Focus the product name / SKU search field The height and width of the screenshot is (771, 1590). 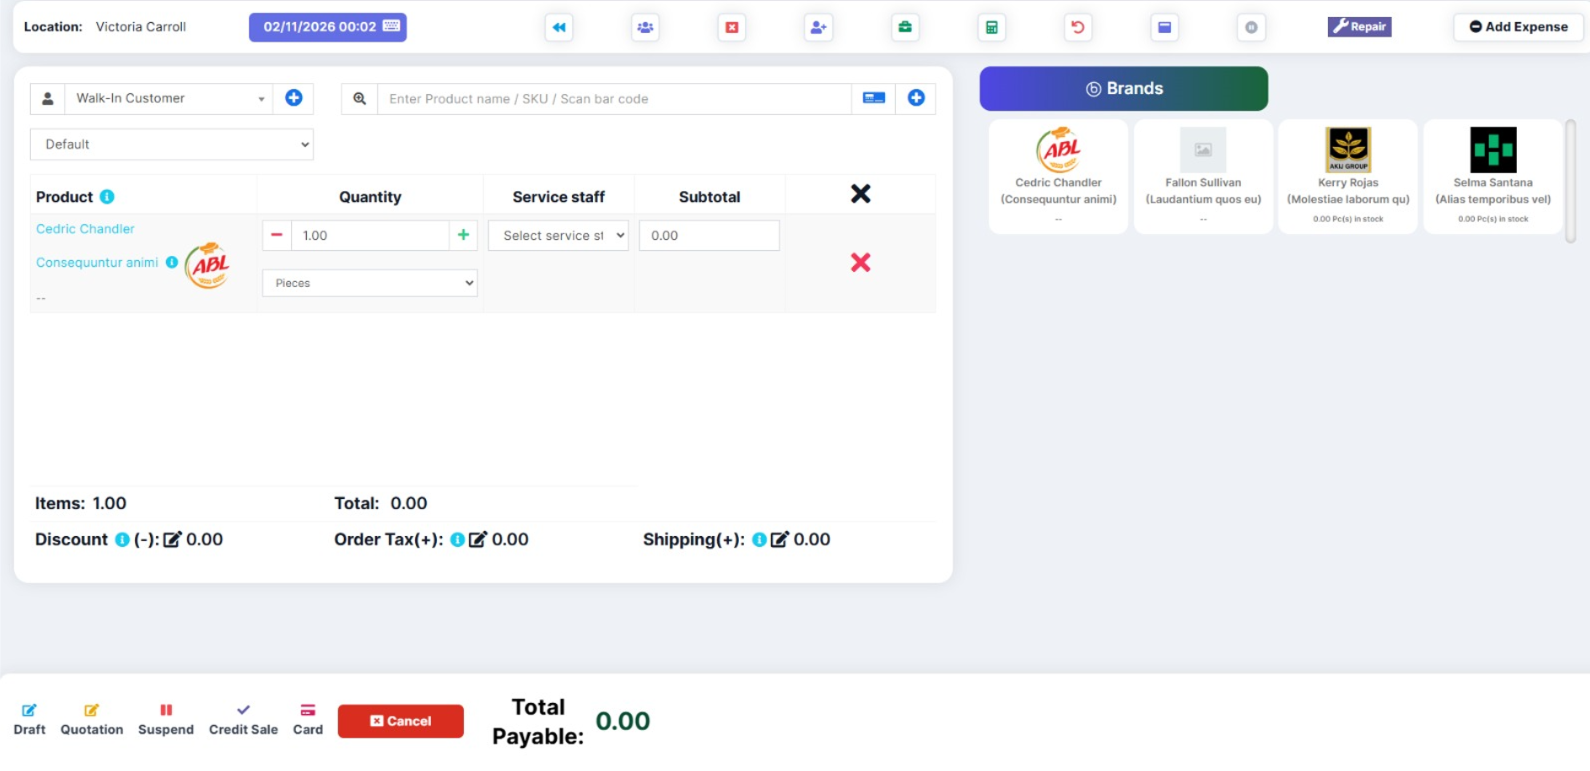(614, 99)
